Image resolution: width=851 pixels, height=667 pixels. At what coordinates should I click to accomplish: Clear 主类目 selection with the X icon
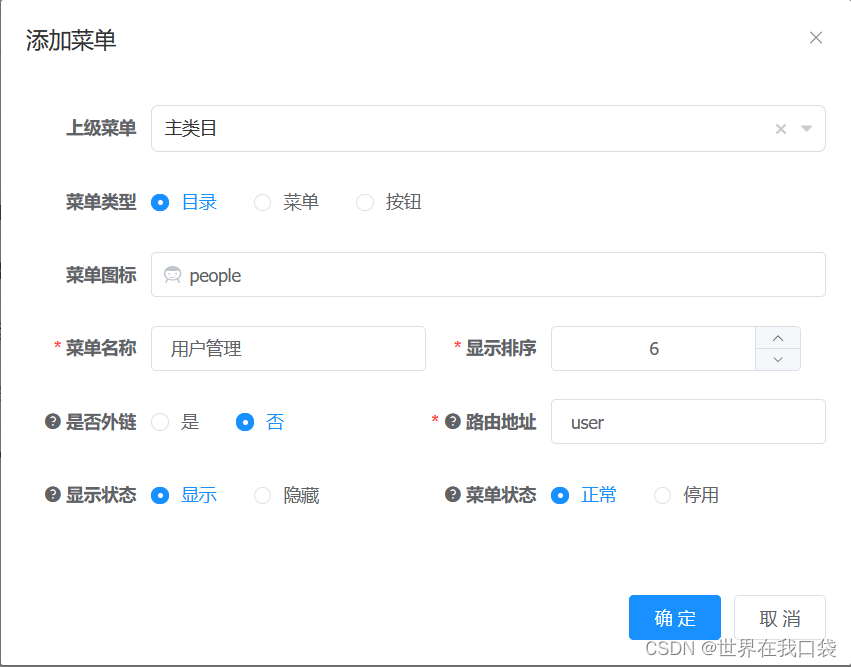(x=780, y=128)
